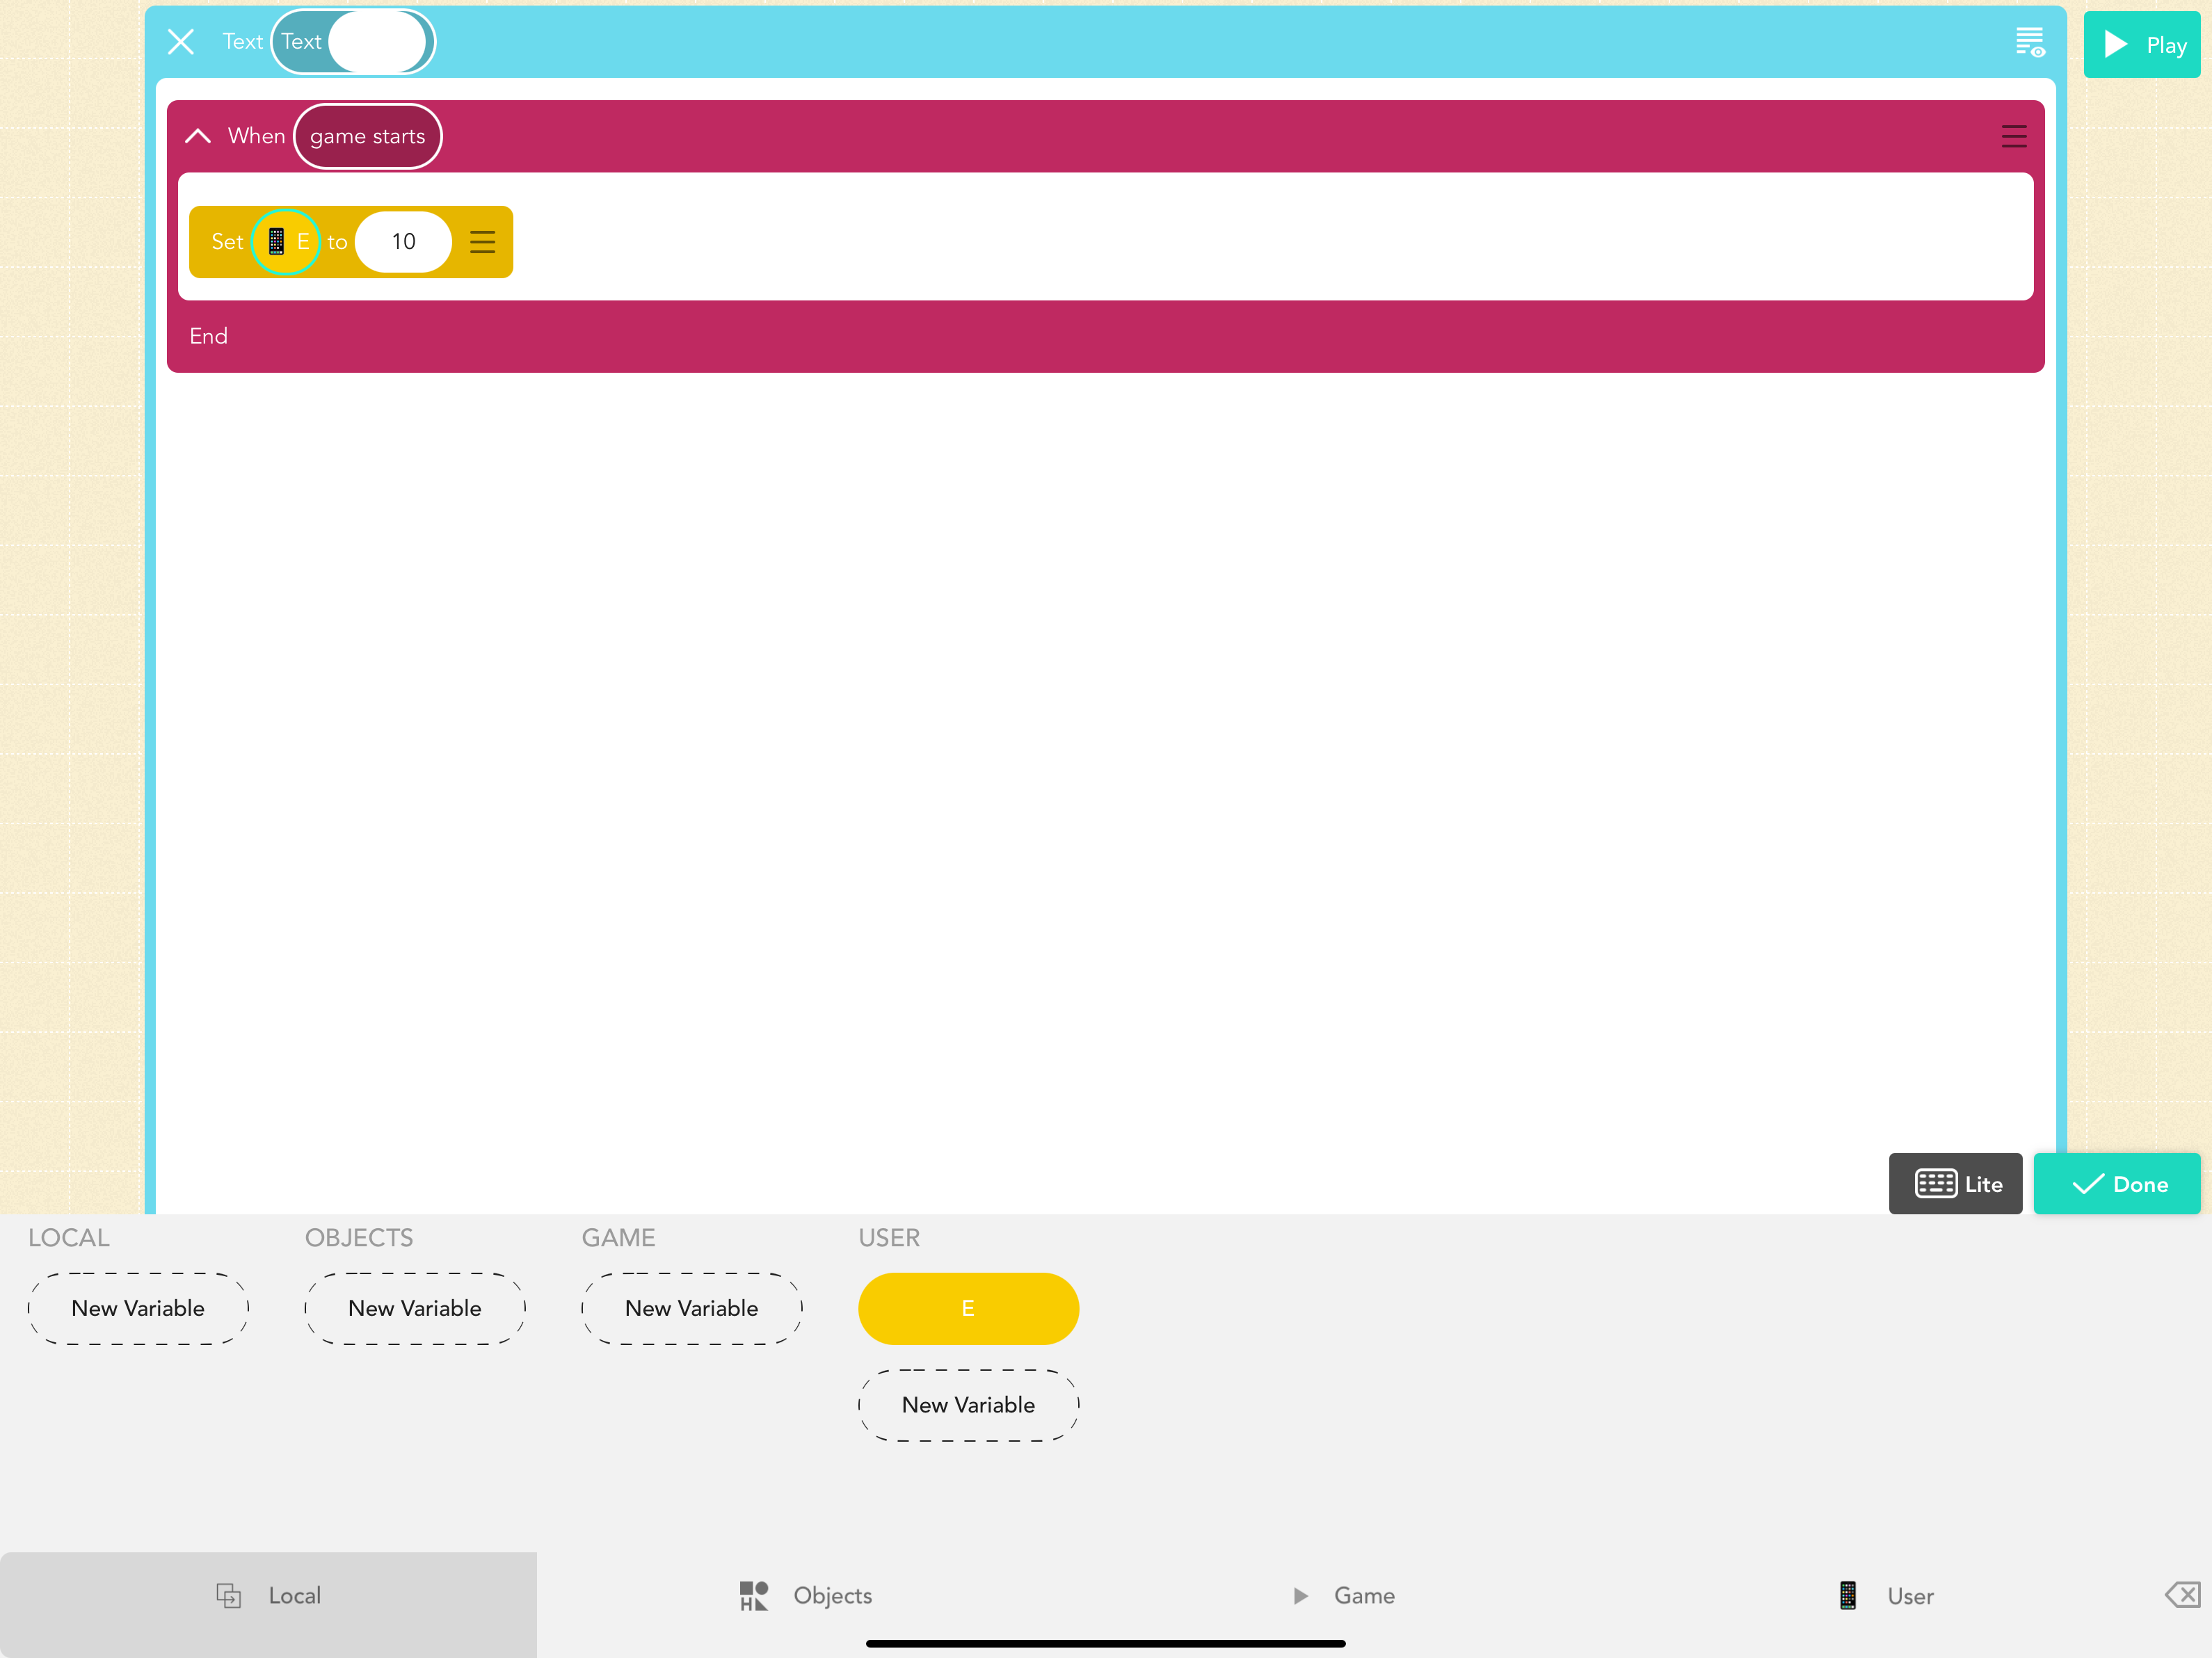This screenshot has width=2212, height=1658.
Task: Create a New Variable under Game
Action: click(x=691, y=1308)
